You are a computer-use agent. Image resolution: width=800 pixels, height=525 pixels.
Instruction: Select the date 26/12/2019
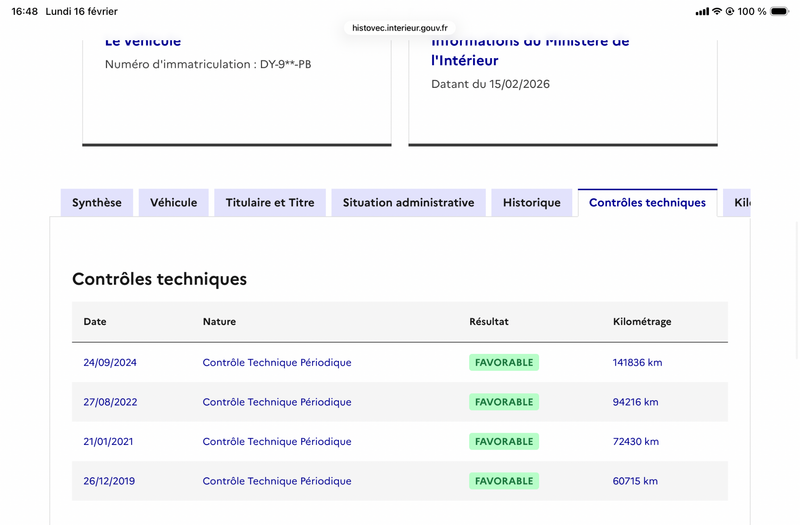(109, 481)
